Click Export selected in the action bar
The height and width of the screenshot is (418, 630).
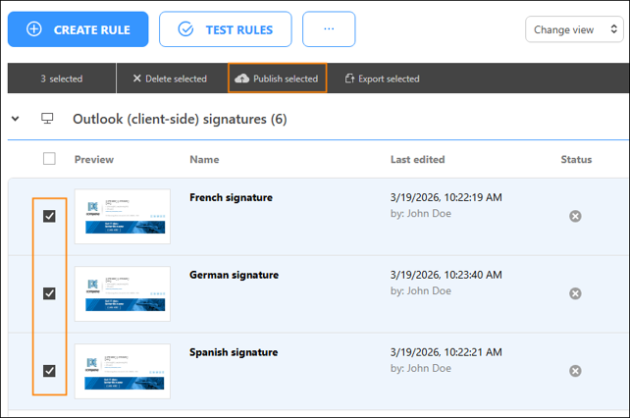tap(382, 79)
